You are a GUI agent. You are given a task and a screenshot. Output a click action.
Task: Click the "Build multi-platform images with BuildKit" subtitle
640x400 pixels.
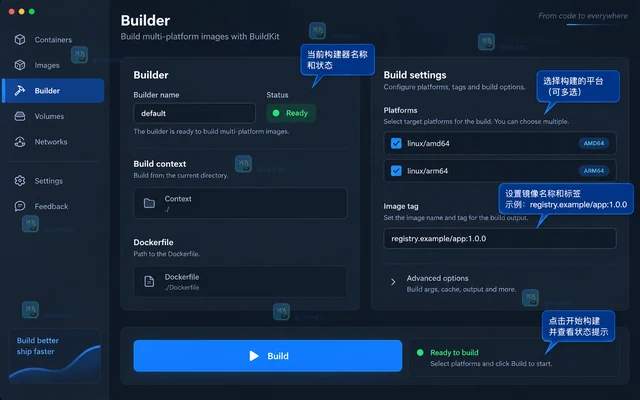point(200,36)
